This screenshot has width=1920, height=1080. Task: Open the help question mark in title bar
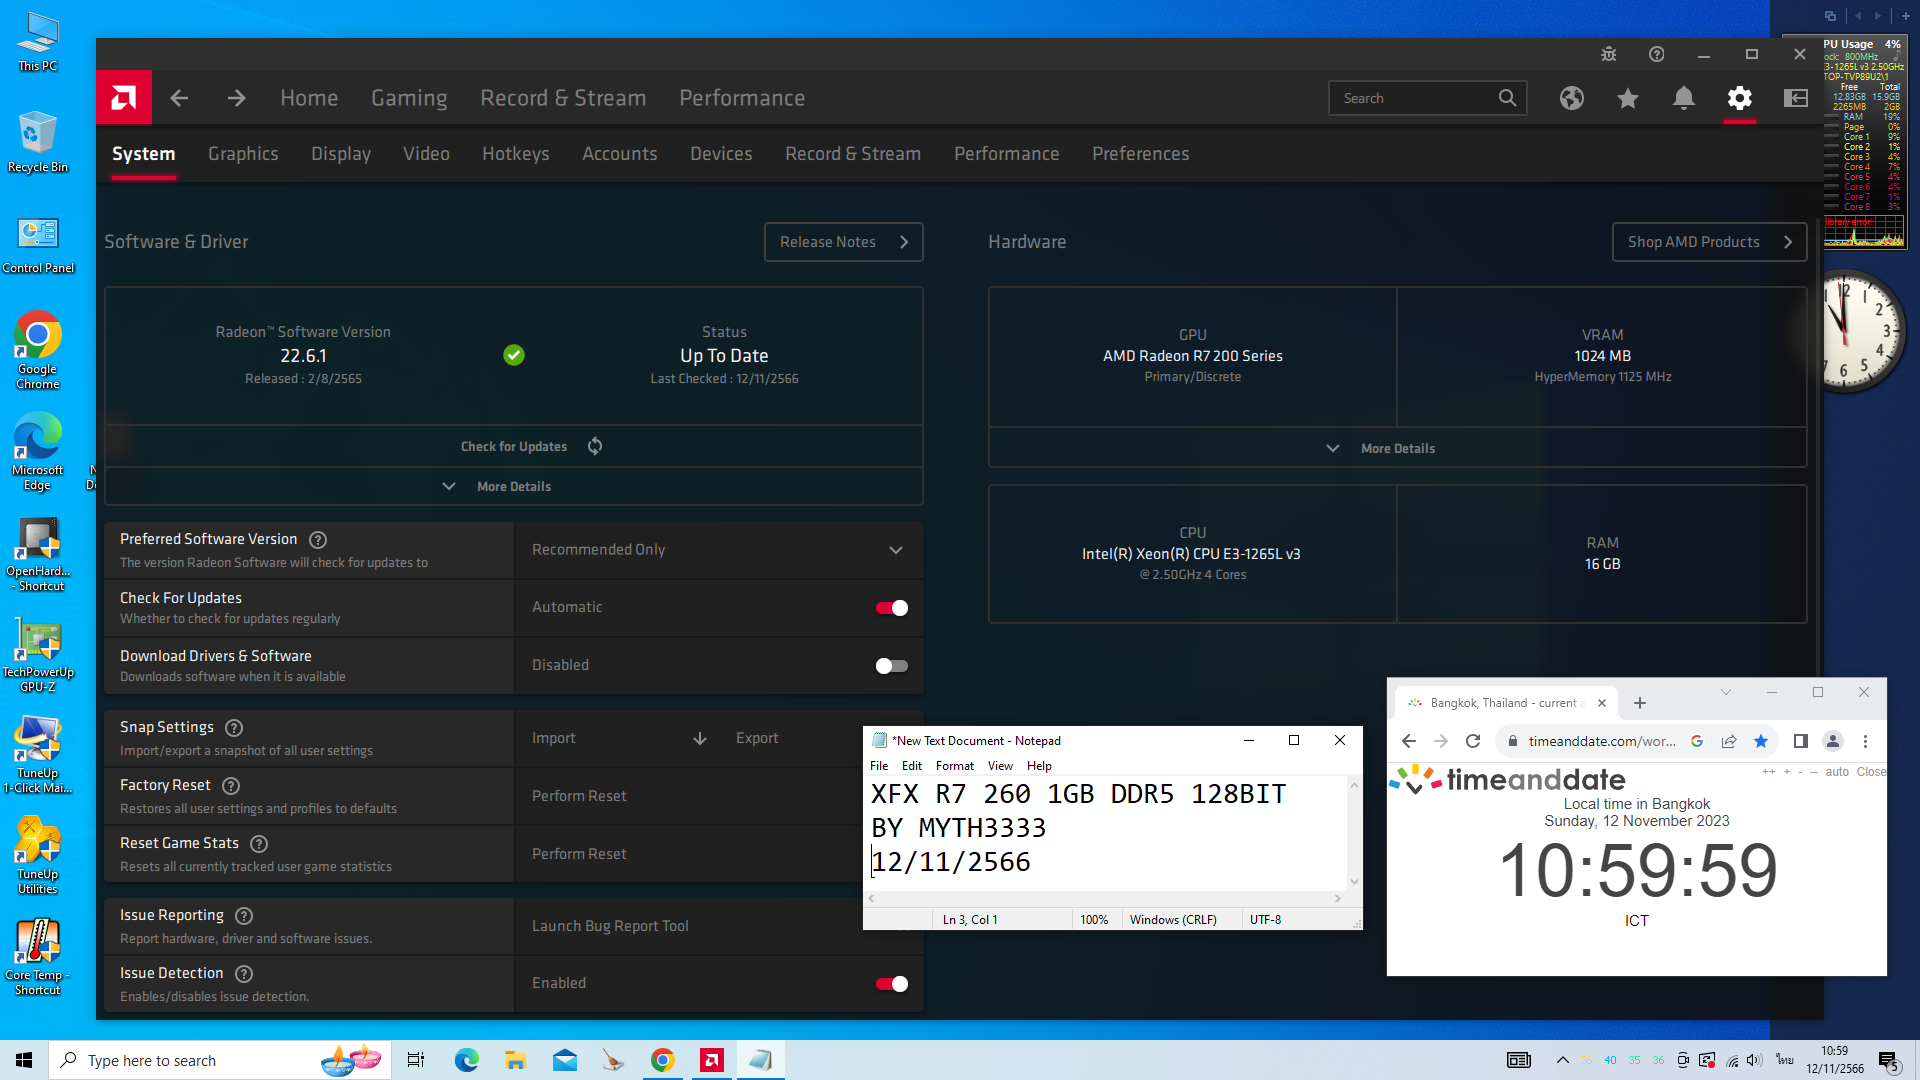coord(1657,54)
